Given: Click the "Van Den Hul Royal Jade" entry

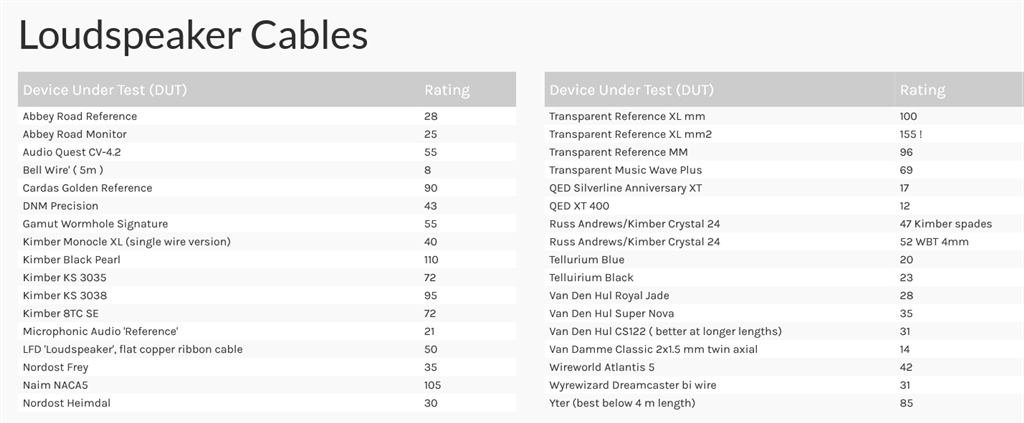Looking at the screenshot, I should [609, 296].
